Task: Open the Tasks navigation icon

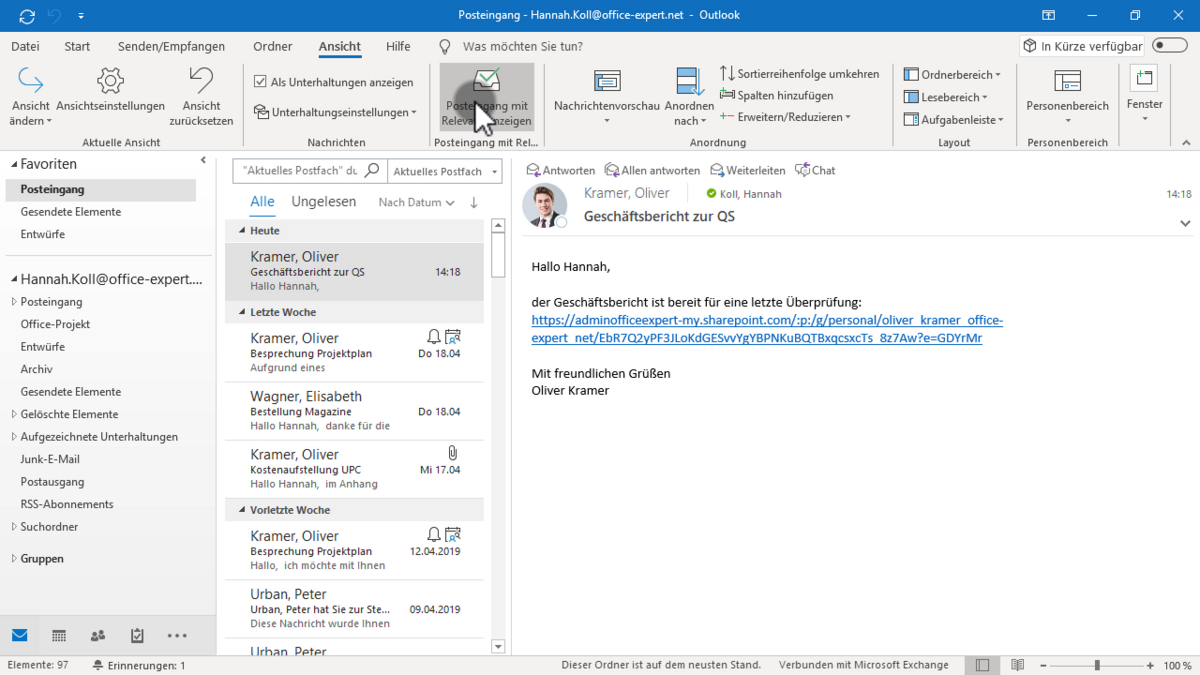Action: (137, 636)
